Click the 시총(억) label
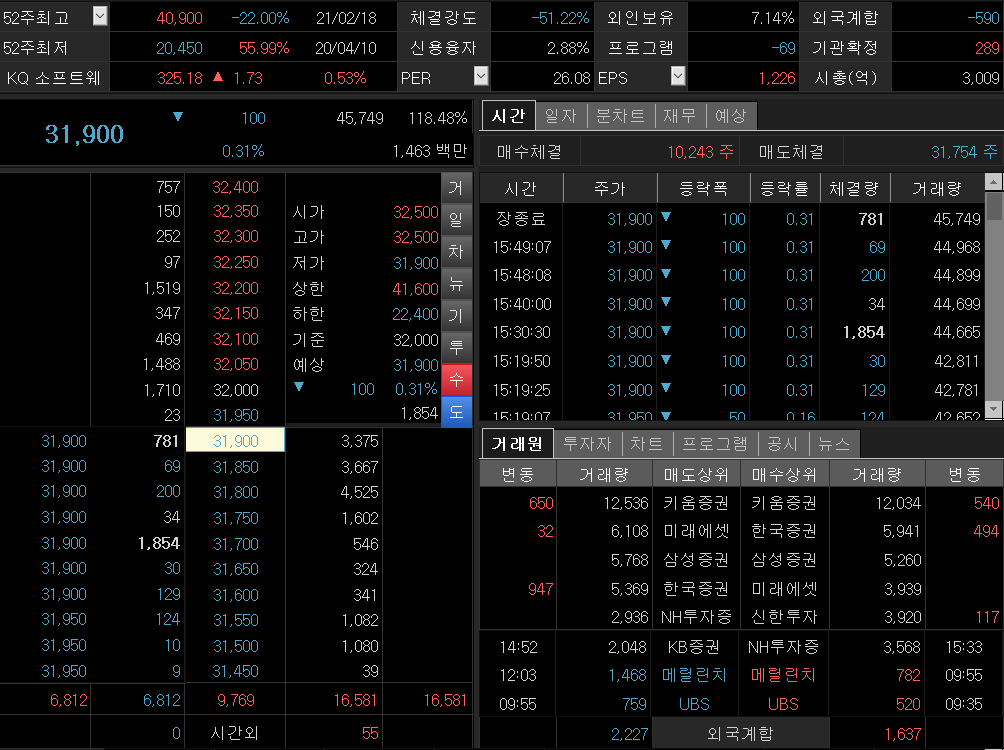This screenshot has width=1004, height=750. click(x=845, y=78)
